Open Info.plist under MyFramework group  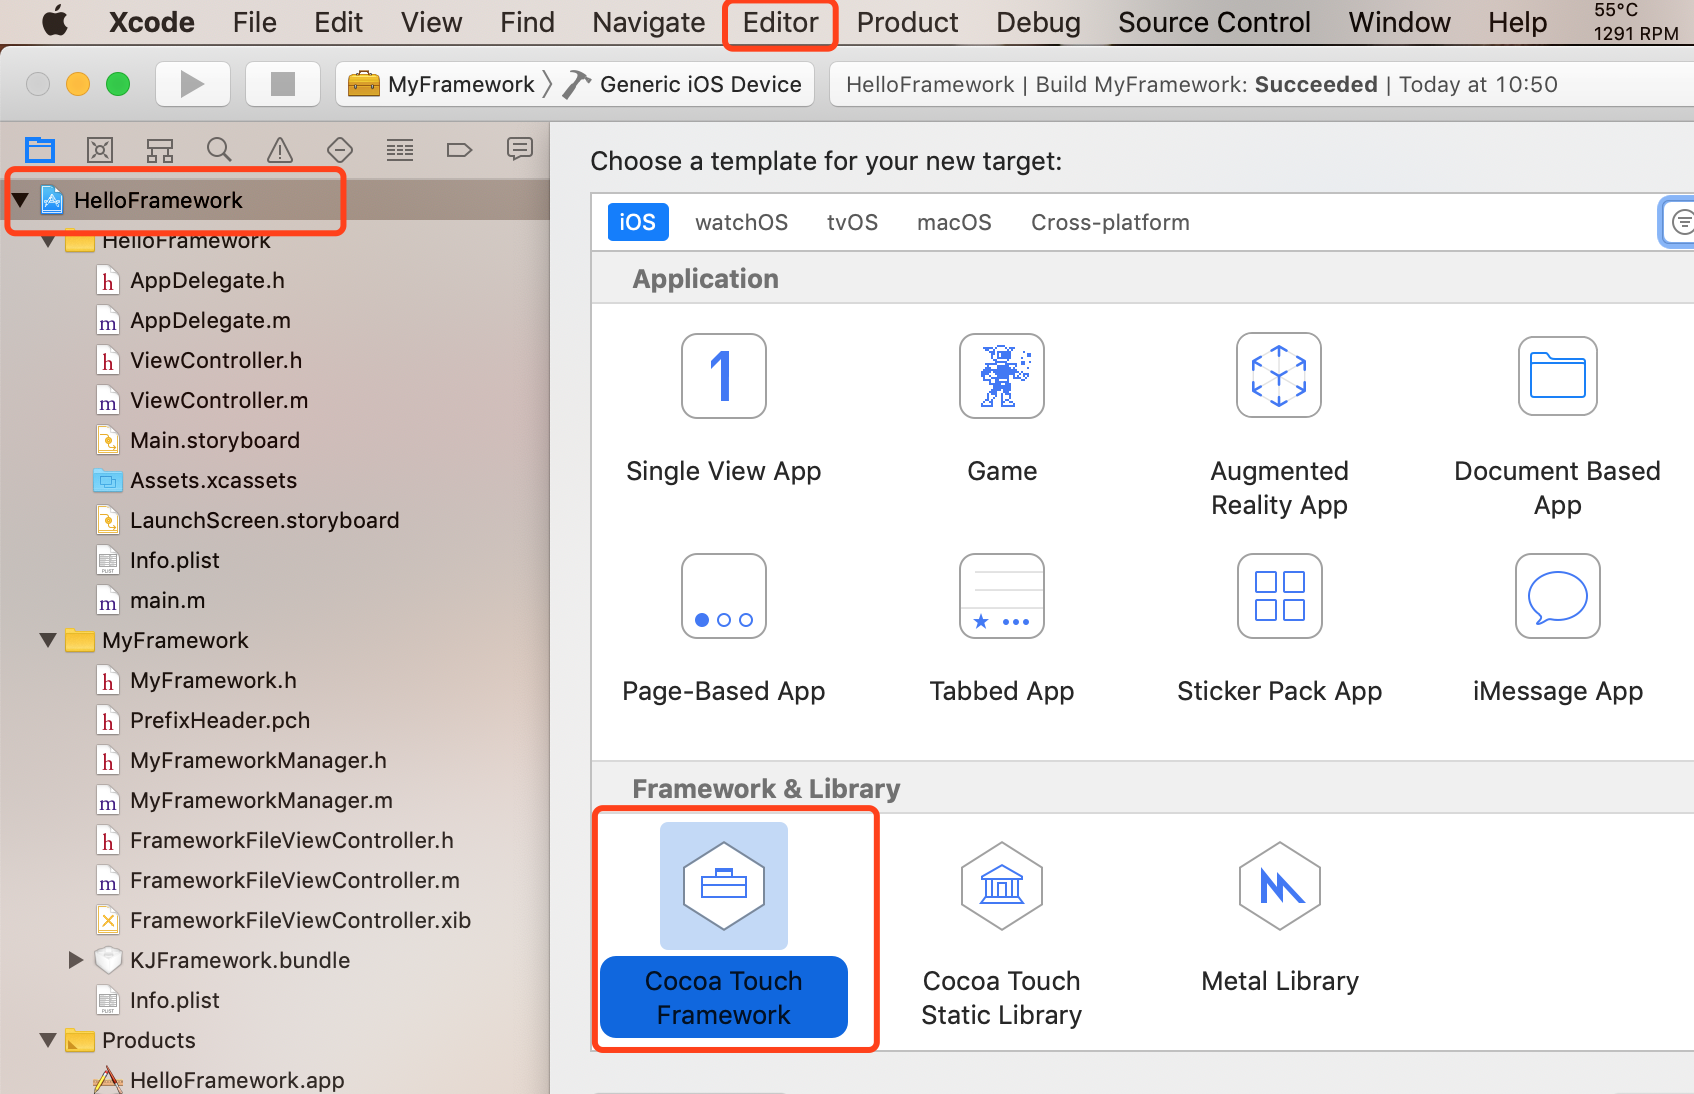coord(174,1000)
